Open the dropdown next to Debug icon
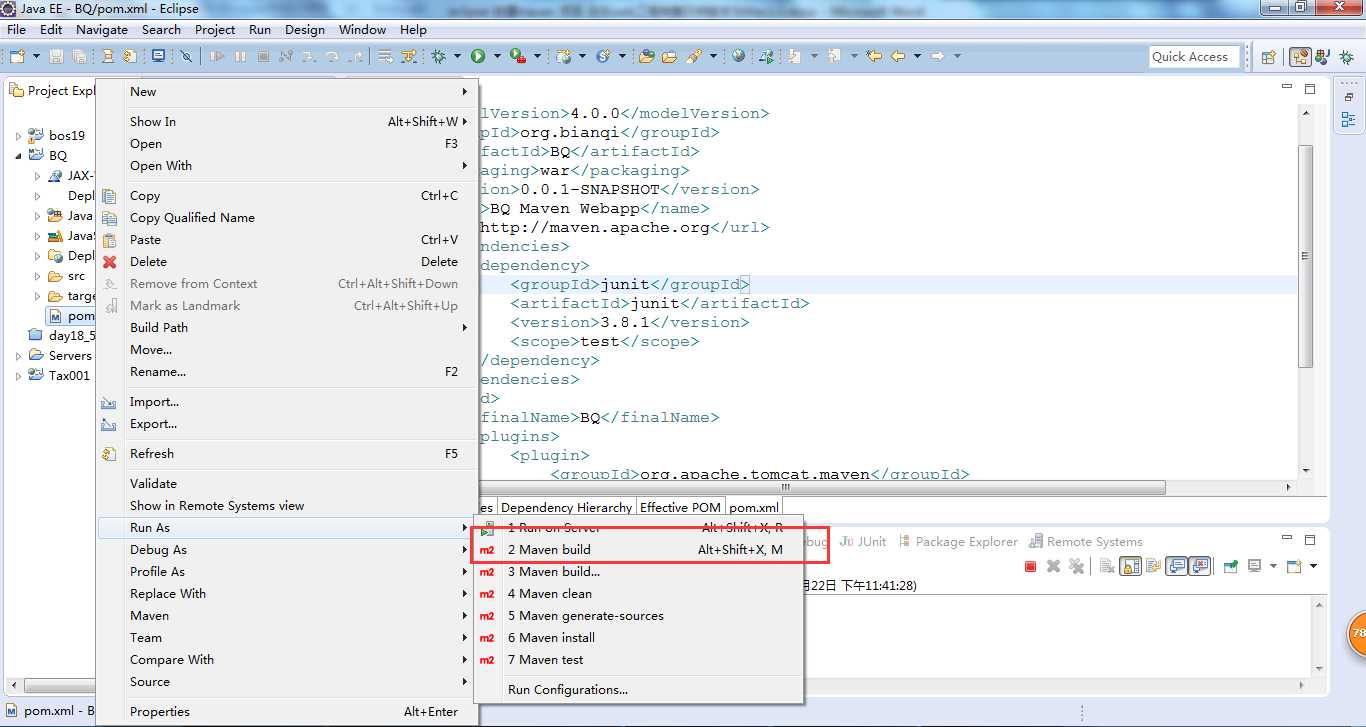 click(x=457, y=56)
